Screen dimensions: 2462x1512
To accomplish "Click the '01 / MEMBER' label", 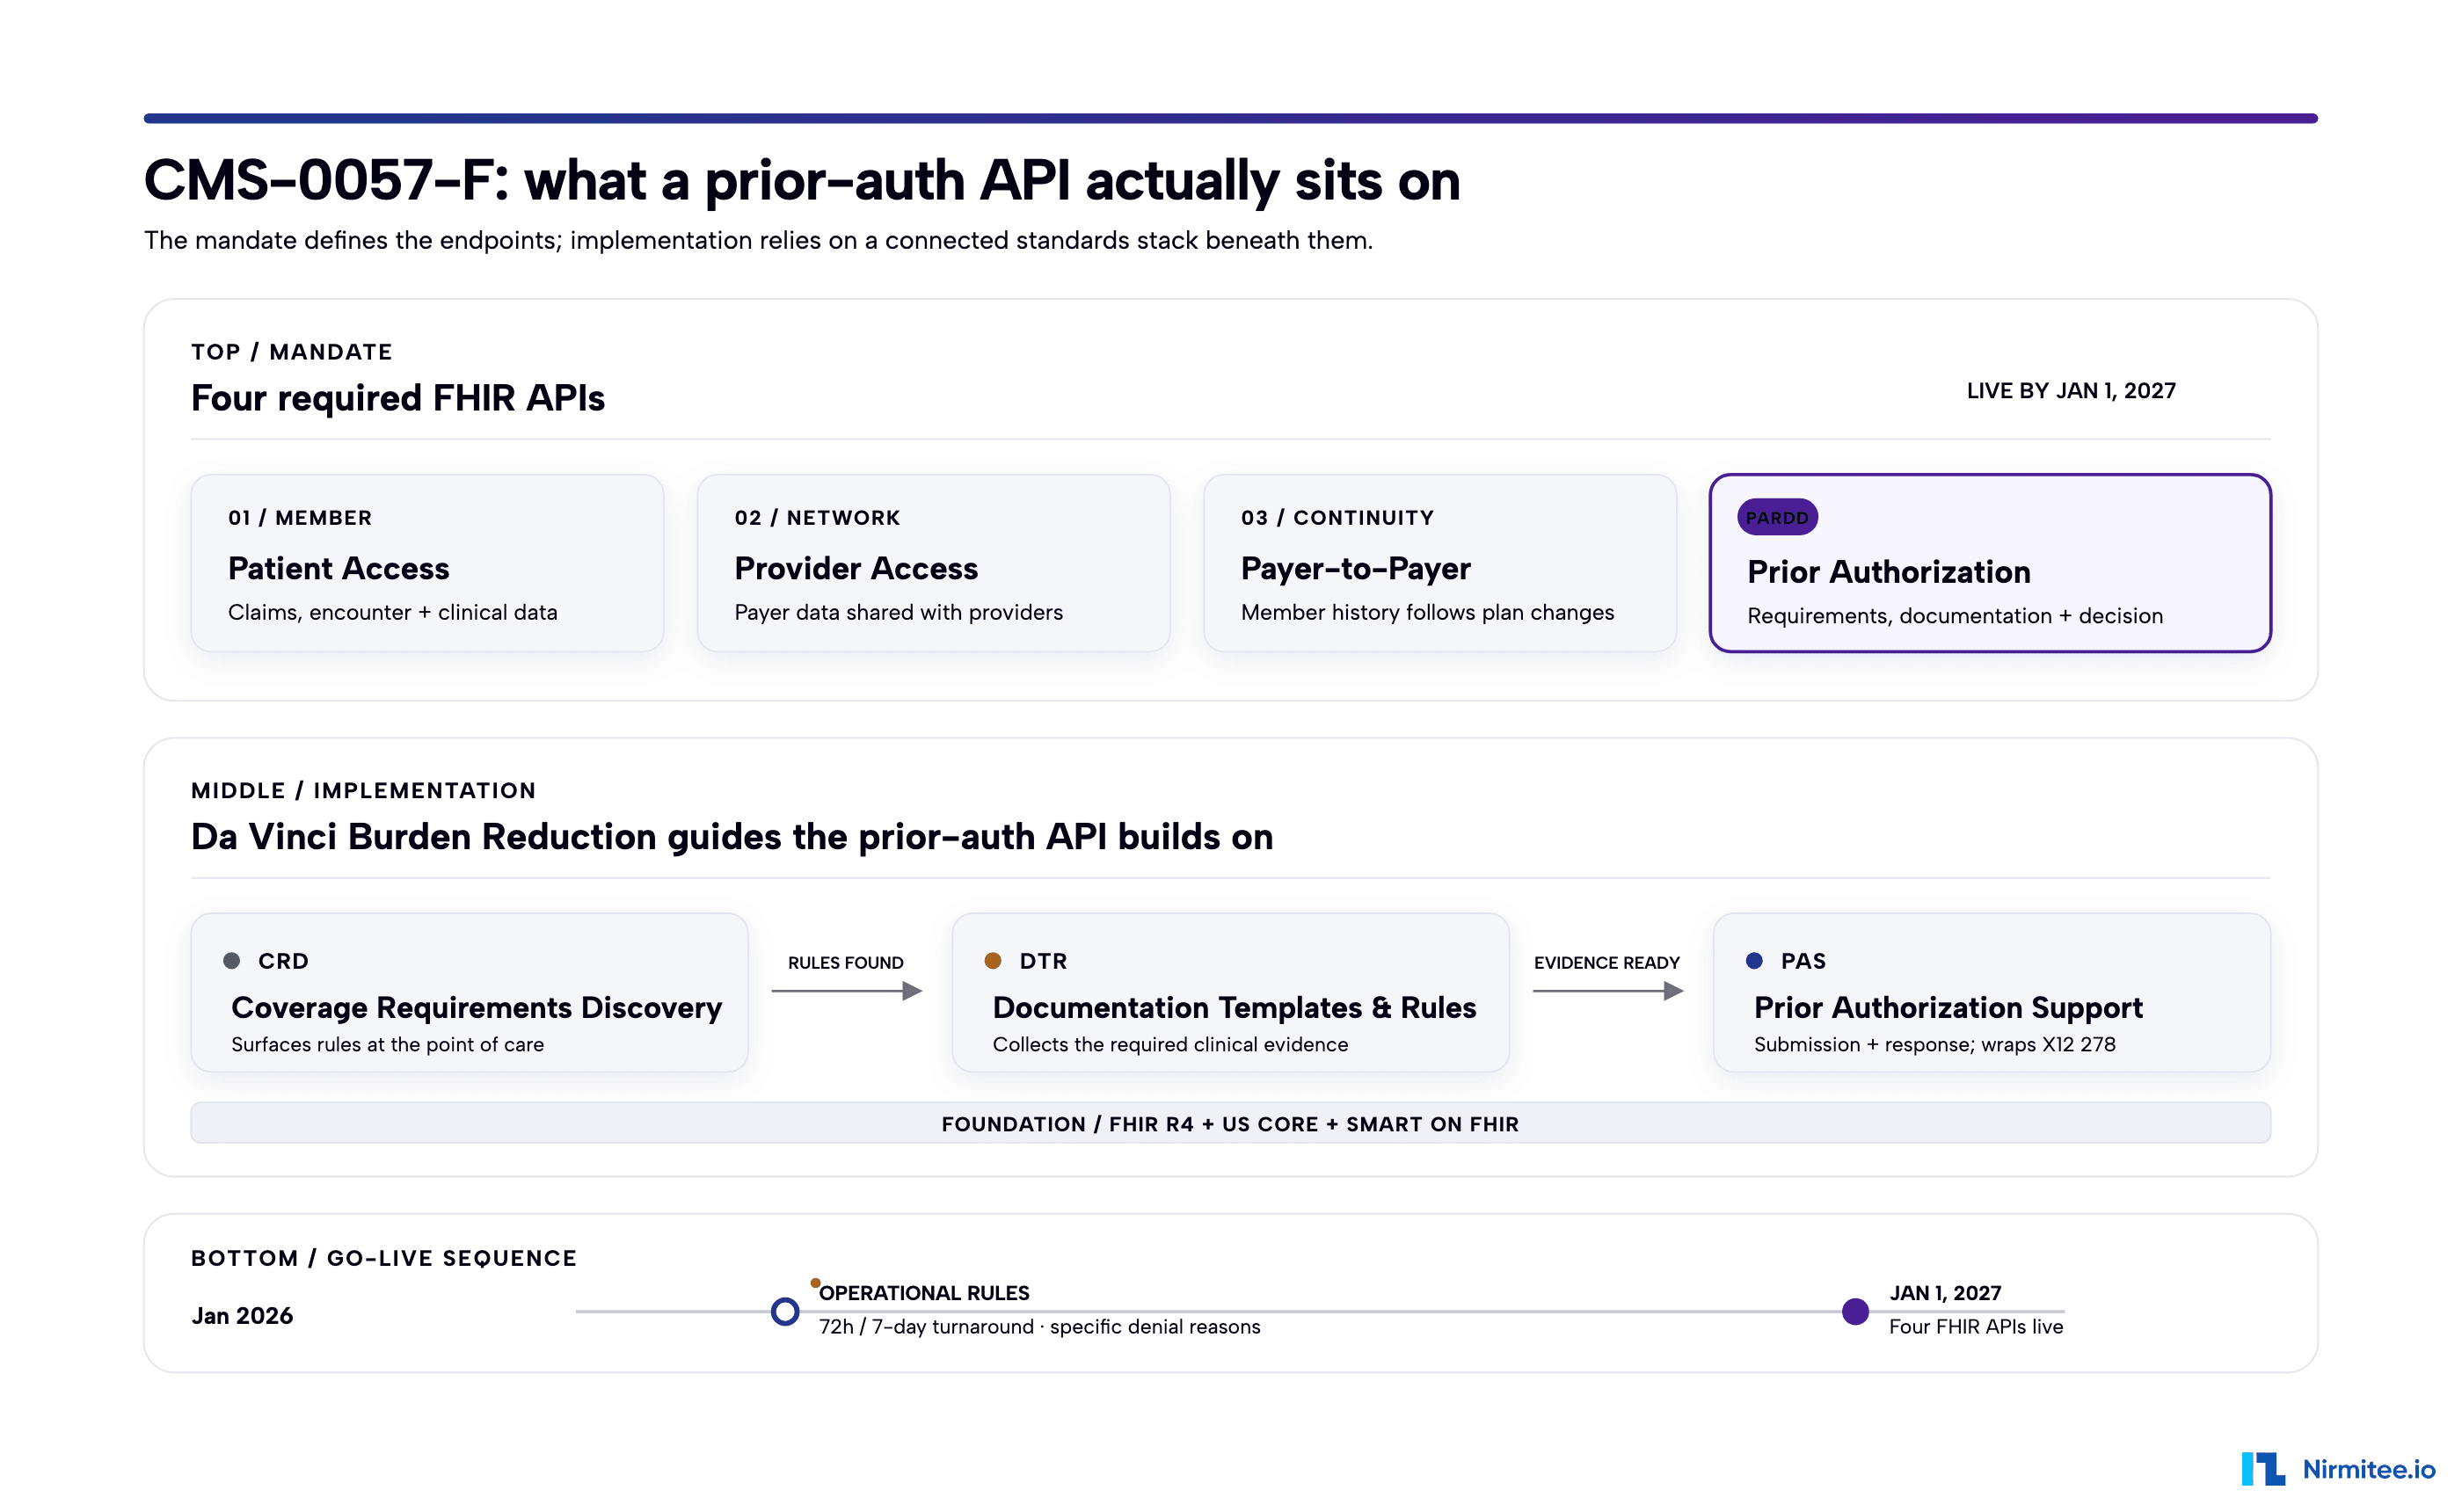I will pyautogui.click(x=300, y=517).
